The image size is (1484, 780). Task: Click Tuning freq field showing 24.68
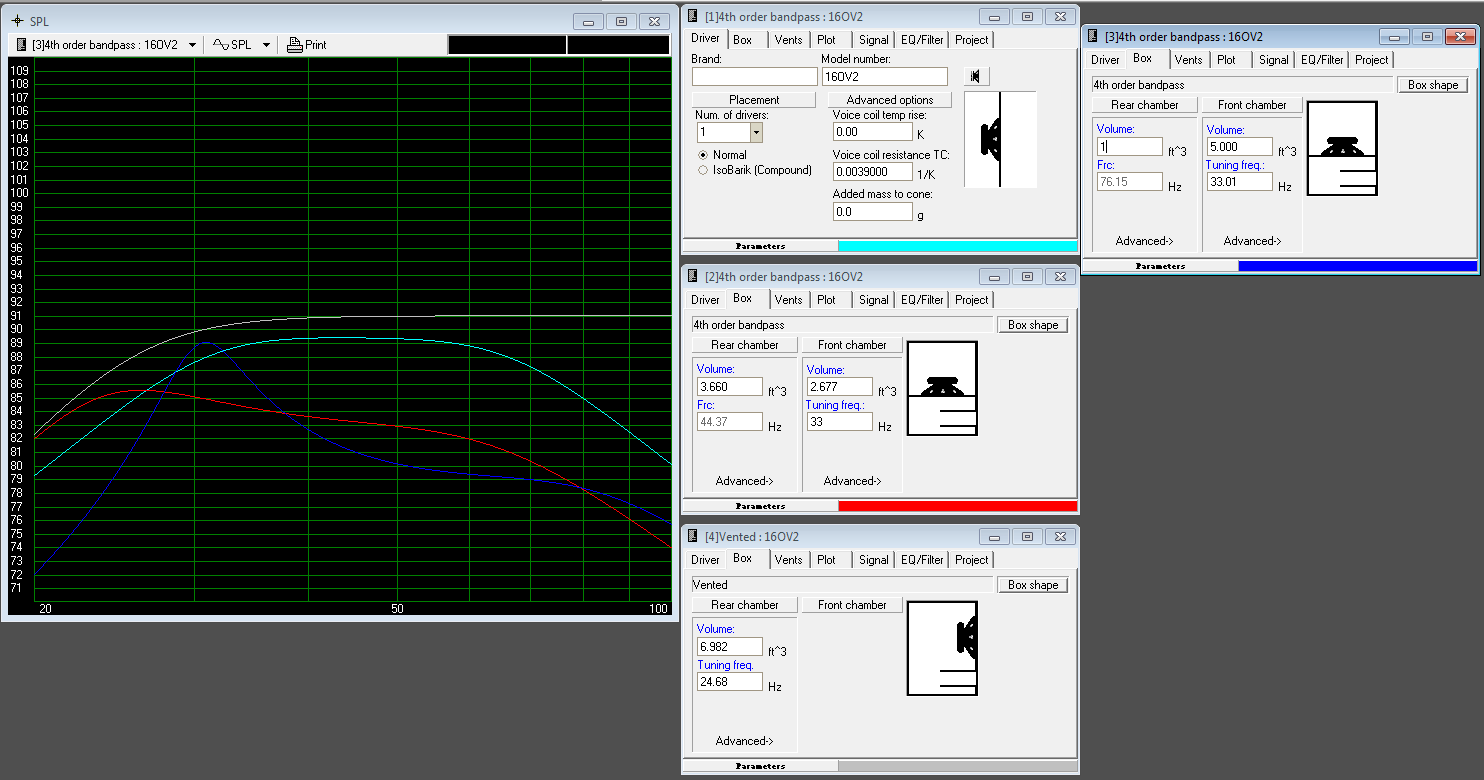click(x=729, y=682)
